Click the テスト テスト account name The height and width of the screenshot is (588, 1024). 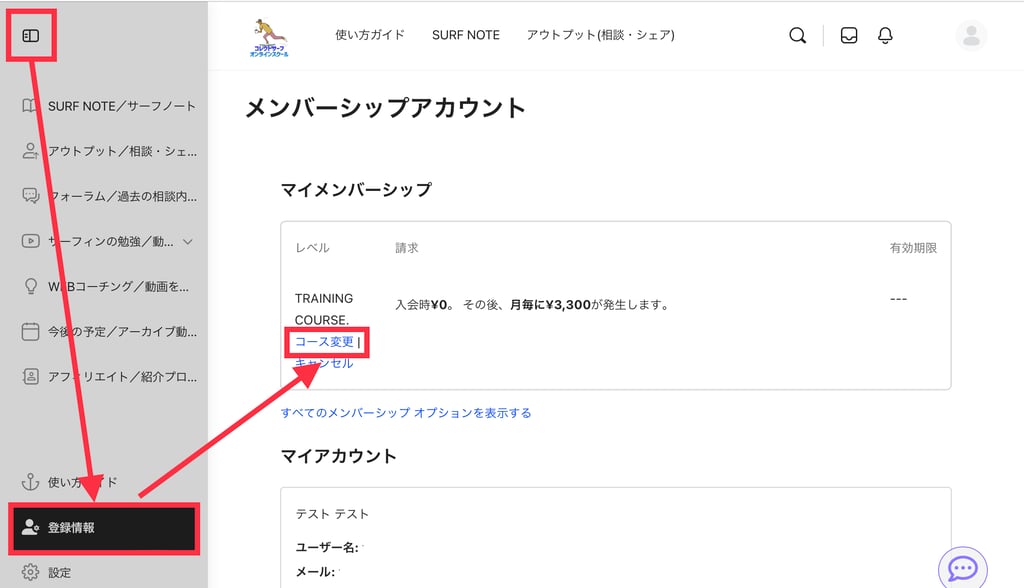[332, 514]
